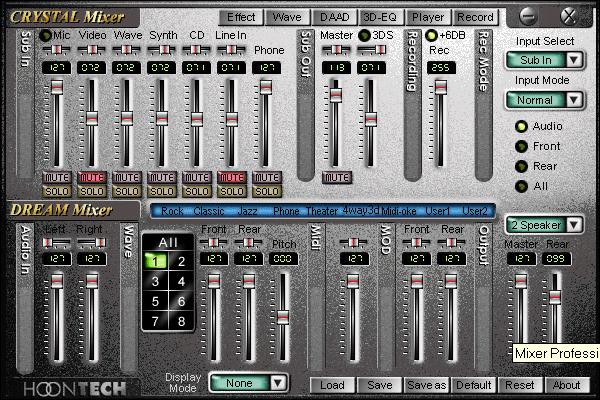The width and height of the screenshot is (600, 400).
Task: Open the Wave tab
Action: coord(287,17)
